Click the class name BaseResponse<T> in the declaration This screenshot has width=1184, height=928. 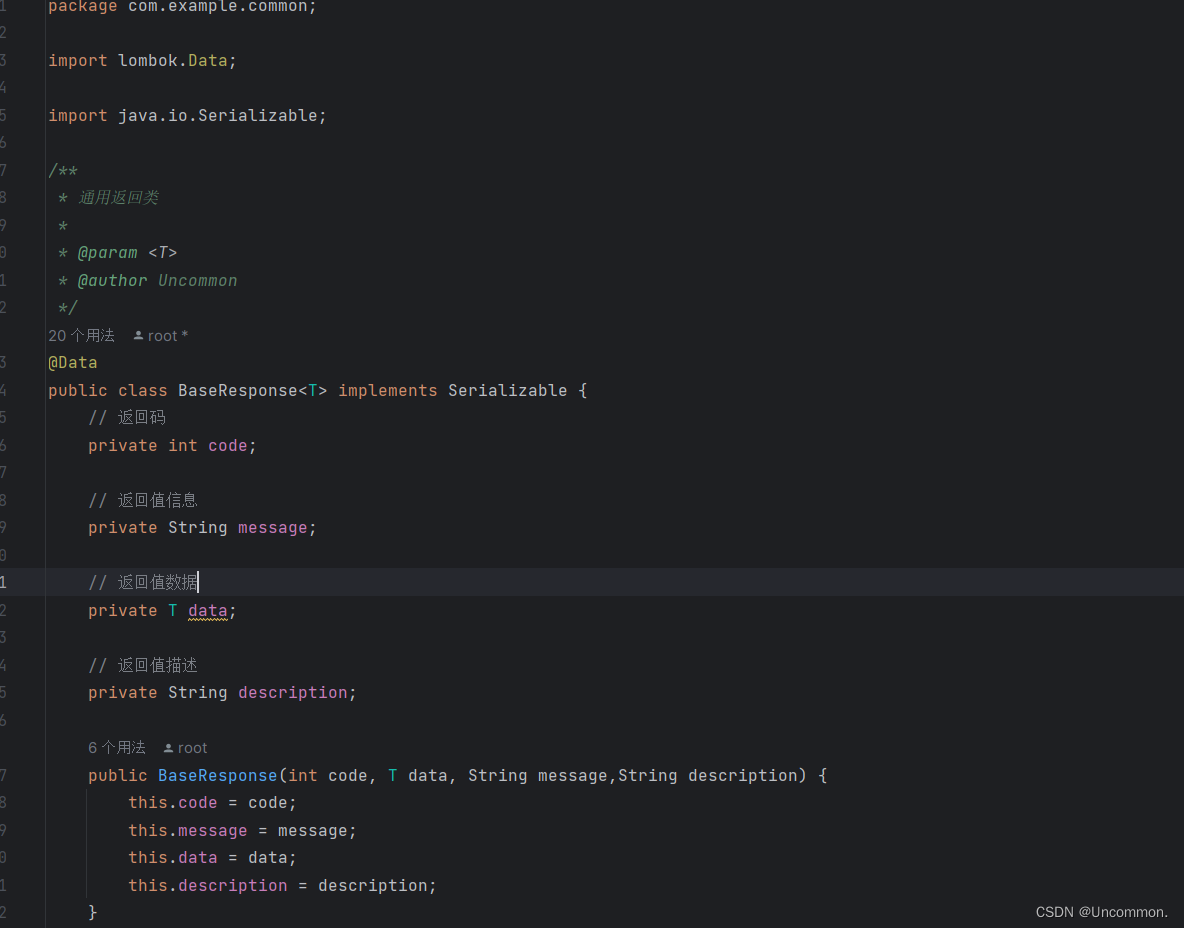click(253, 390)
